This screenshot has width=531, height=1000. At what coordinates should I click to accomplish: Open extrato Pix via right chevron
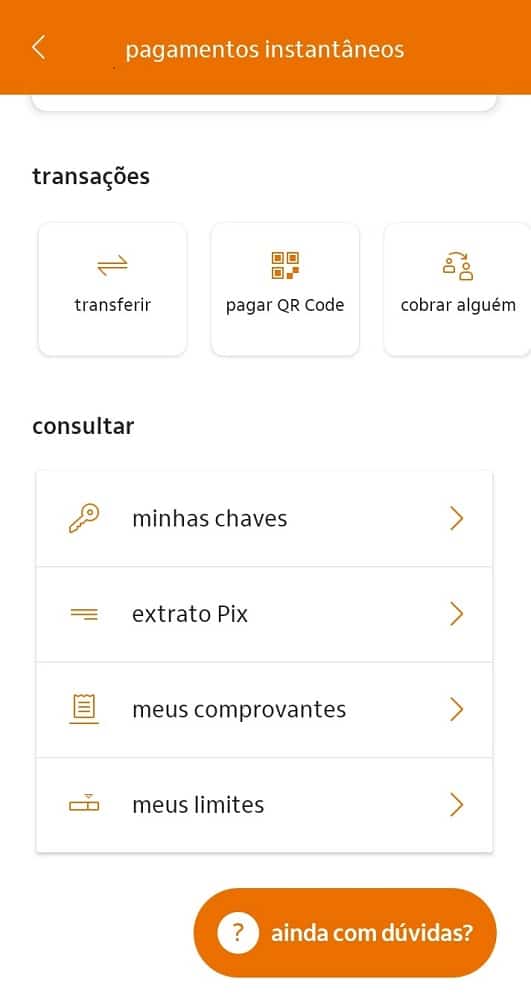pos(456,614)
